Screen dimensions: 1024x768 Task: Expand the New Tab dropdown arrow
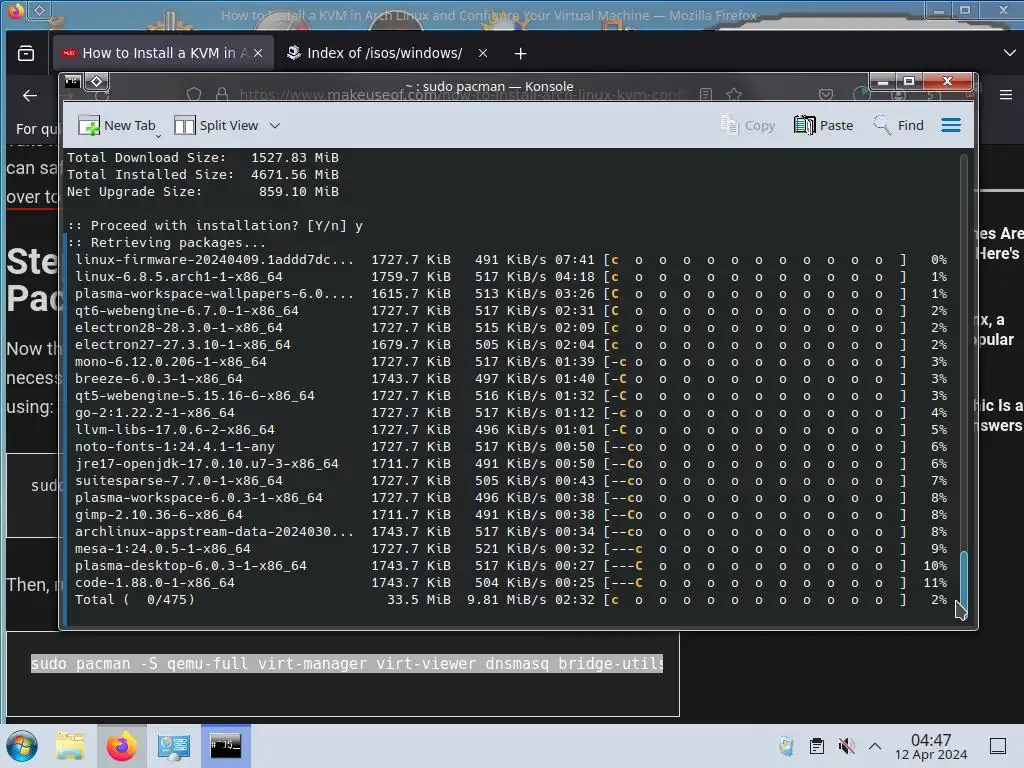click(158, 136)
